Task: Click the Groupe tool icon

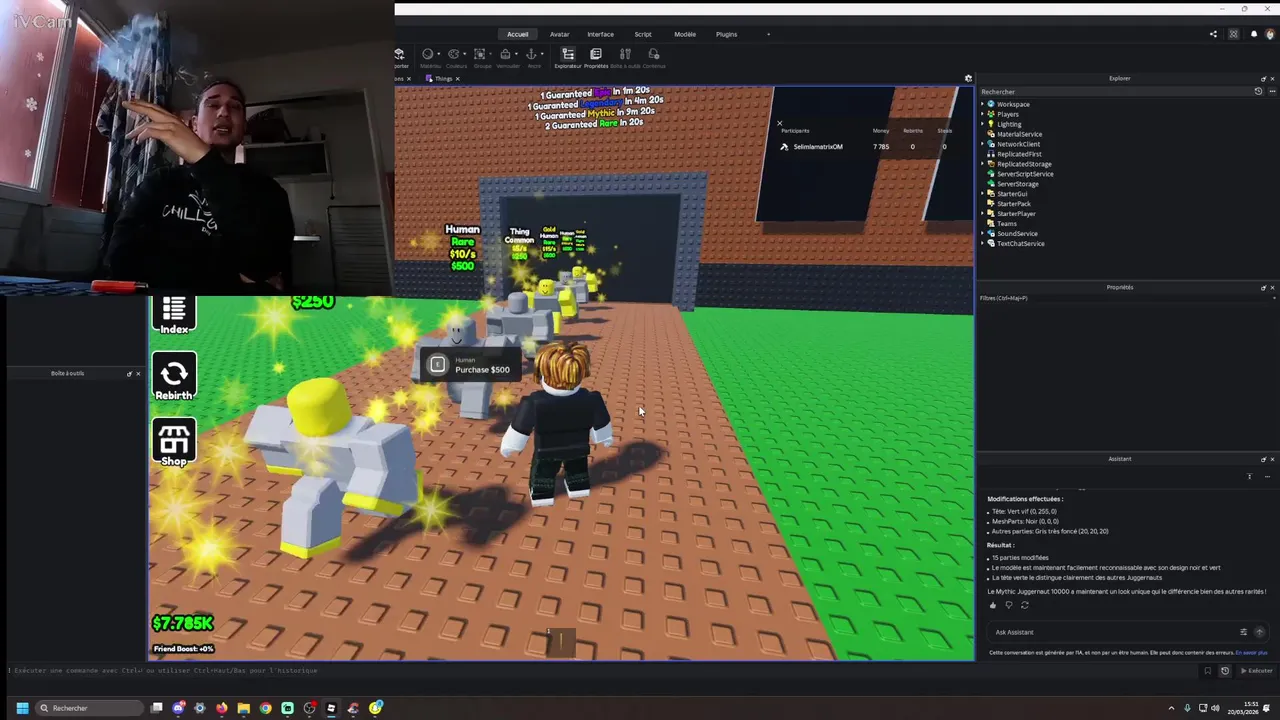Action: pos(480,54)
